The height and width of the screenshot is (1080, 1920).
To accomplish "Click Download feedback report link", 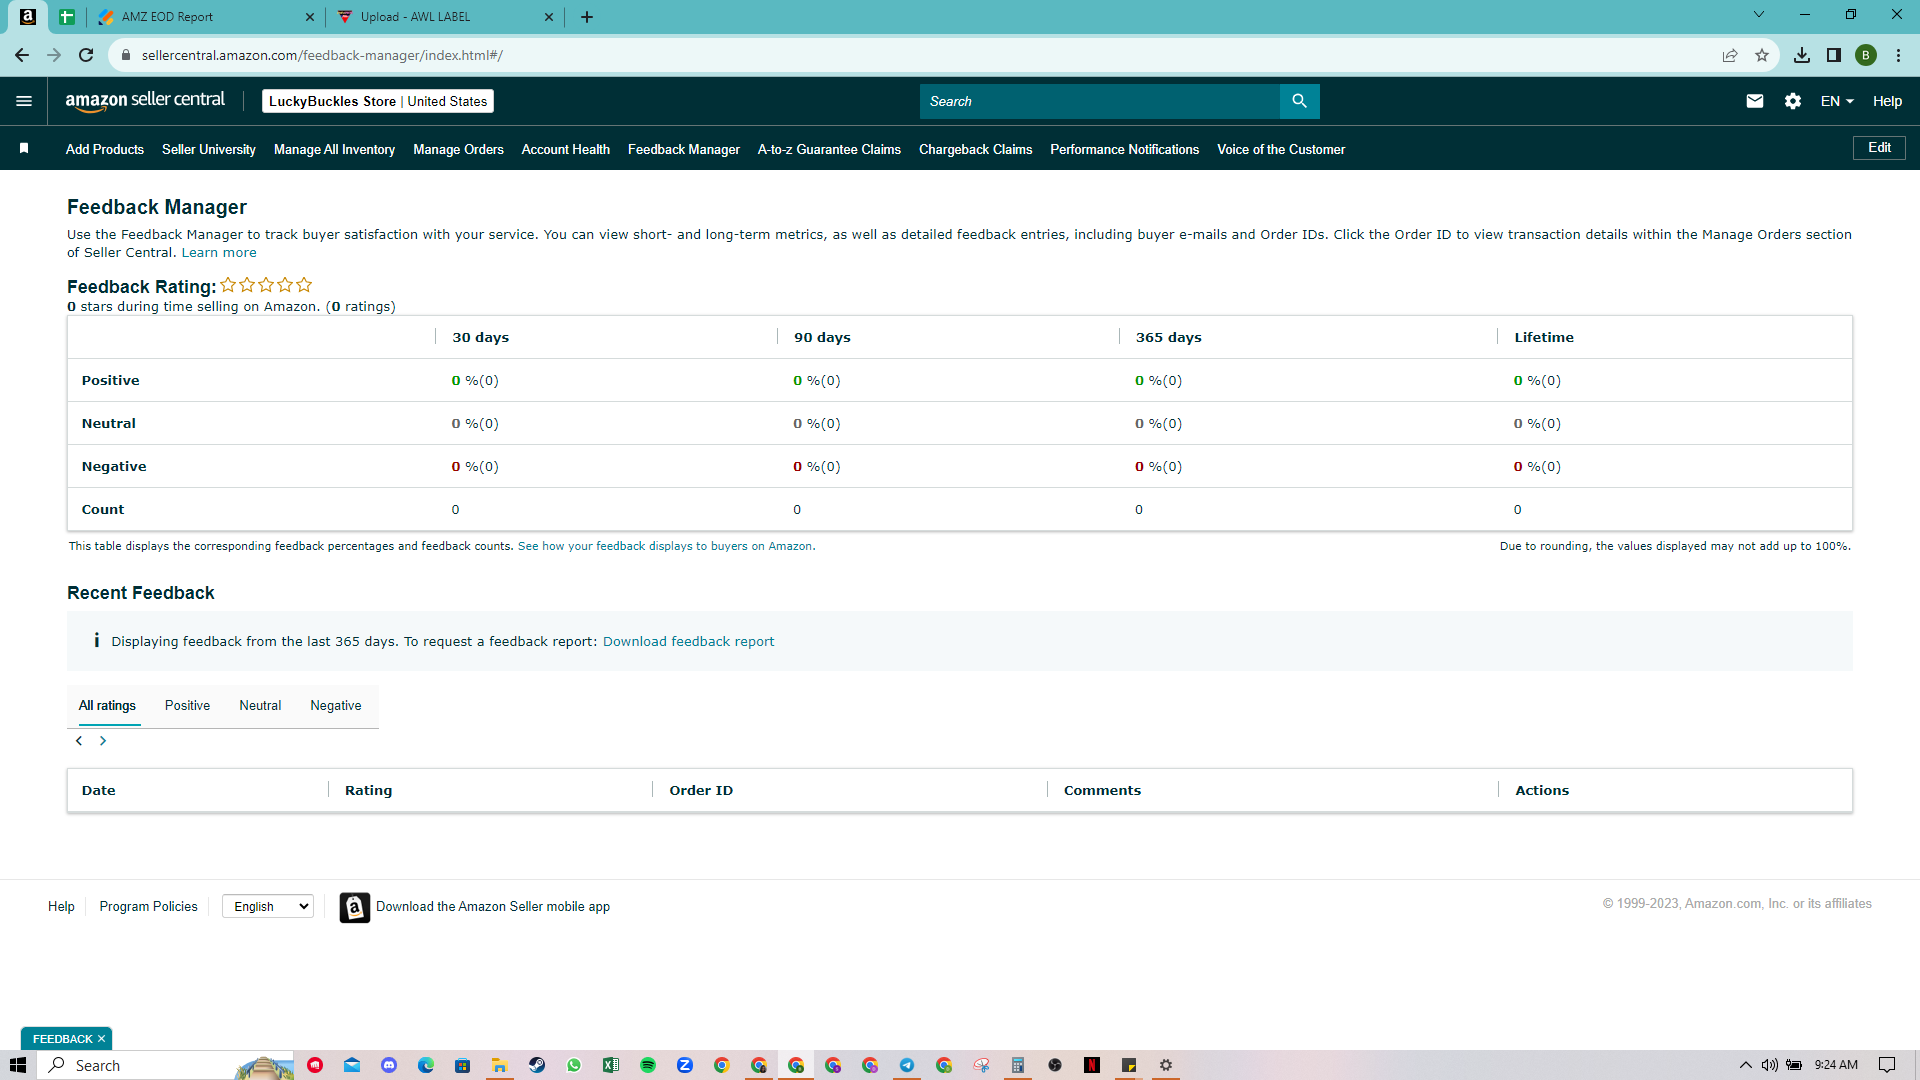I will tap(688, 642).
